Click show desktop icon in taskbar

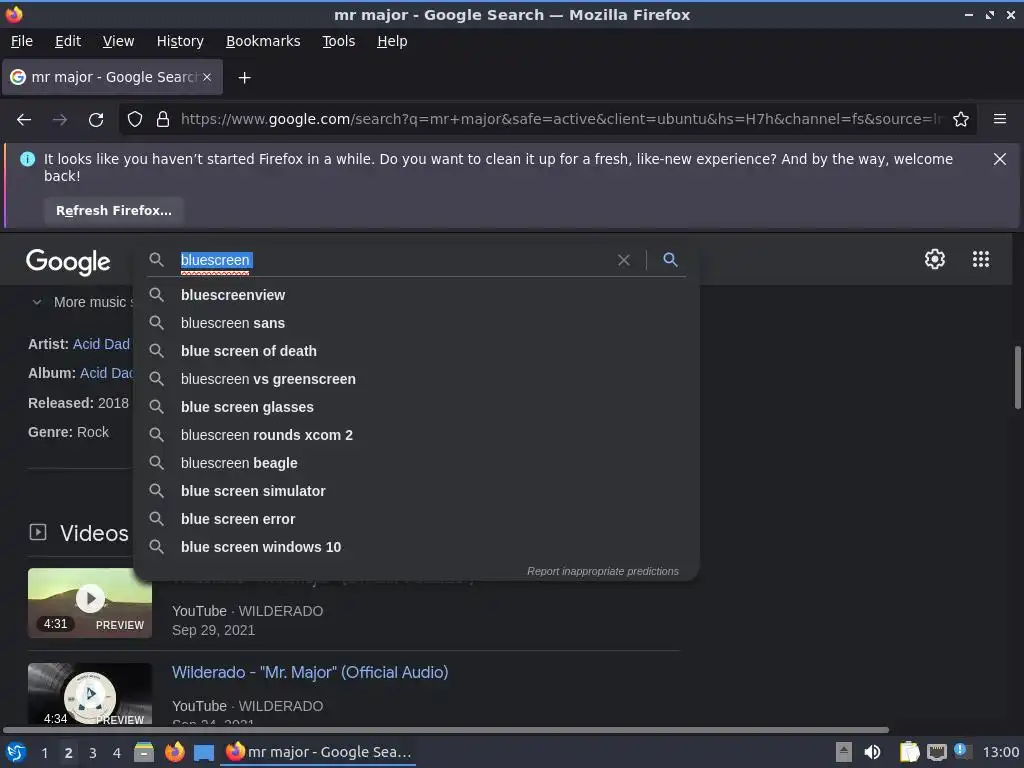click(x=204, y=753)
